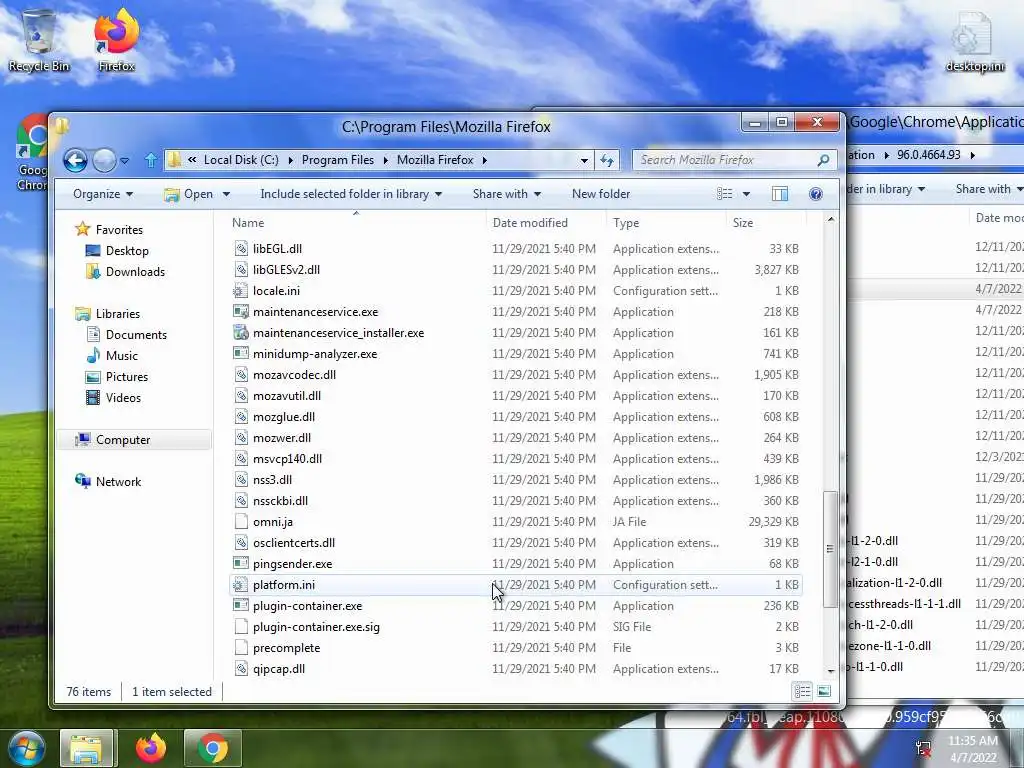Image resolution: width=1024 pixels, height=768 pixels.
Task: Create a New folder
Action: (601, 194)
